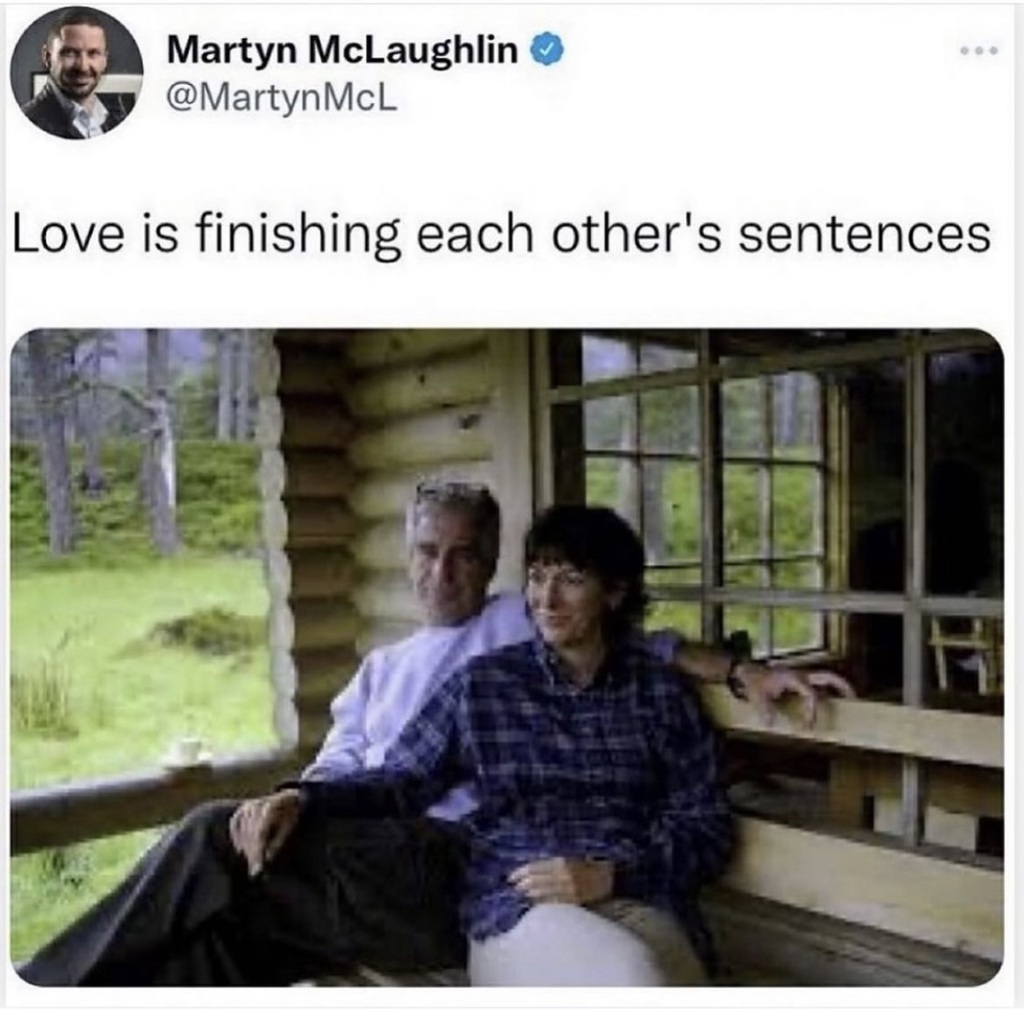Click the word "sentences" in the tweet
The width and height of the screenshot is (1024, 1010).
click(865, 235)
